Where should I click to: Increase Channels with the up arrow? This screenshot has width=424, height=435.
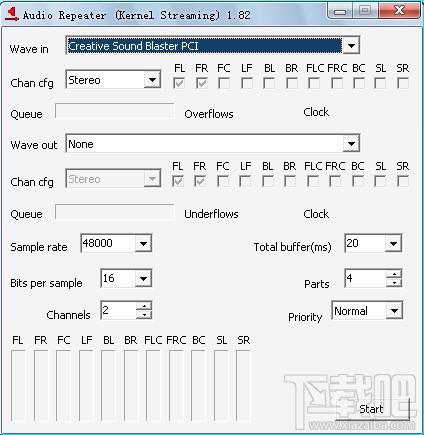coord(144,306)
